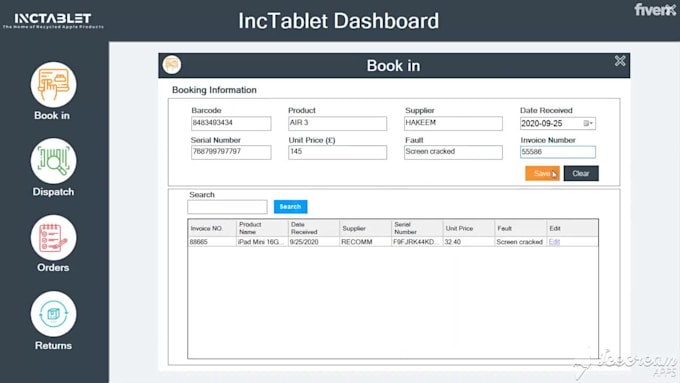Click the Book in sidebar label
The height and width of the screenshot is (383, 680).
click(52, 116)
